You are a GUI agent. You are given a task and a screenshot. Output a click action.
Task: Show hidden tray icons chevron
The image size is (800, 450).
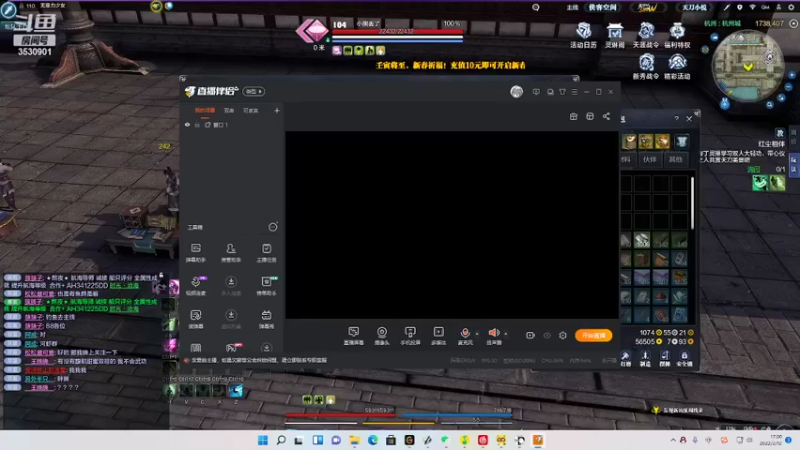672,440
